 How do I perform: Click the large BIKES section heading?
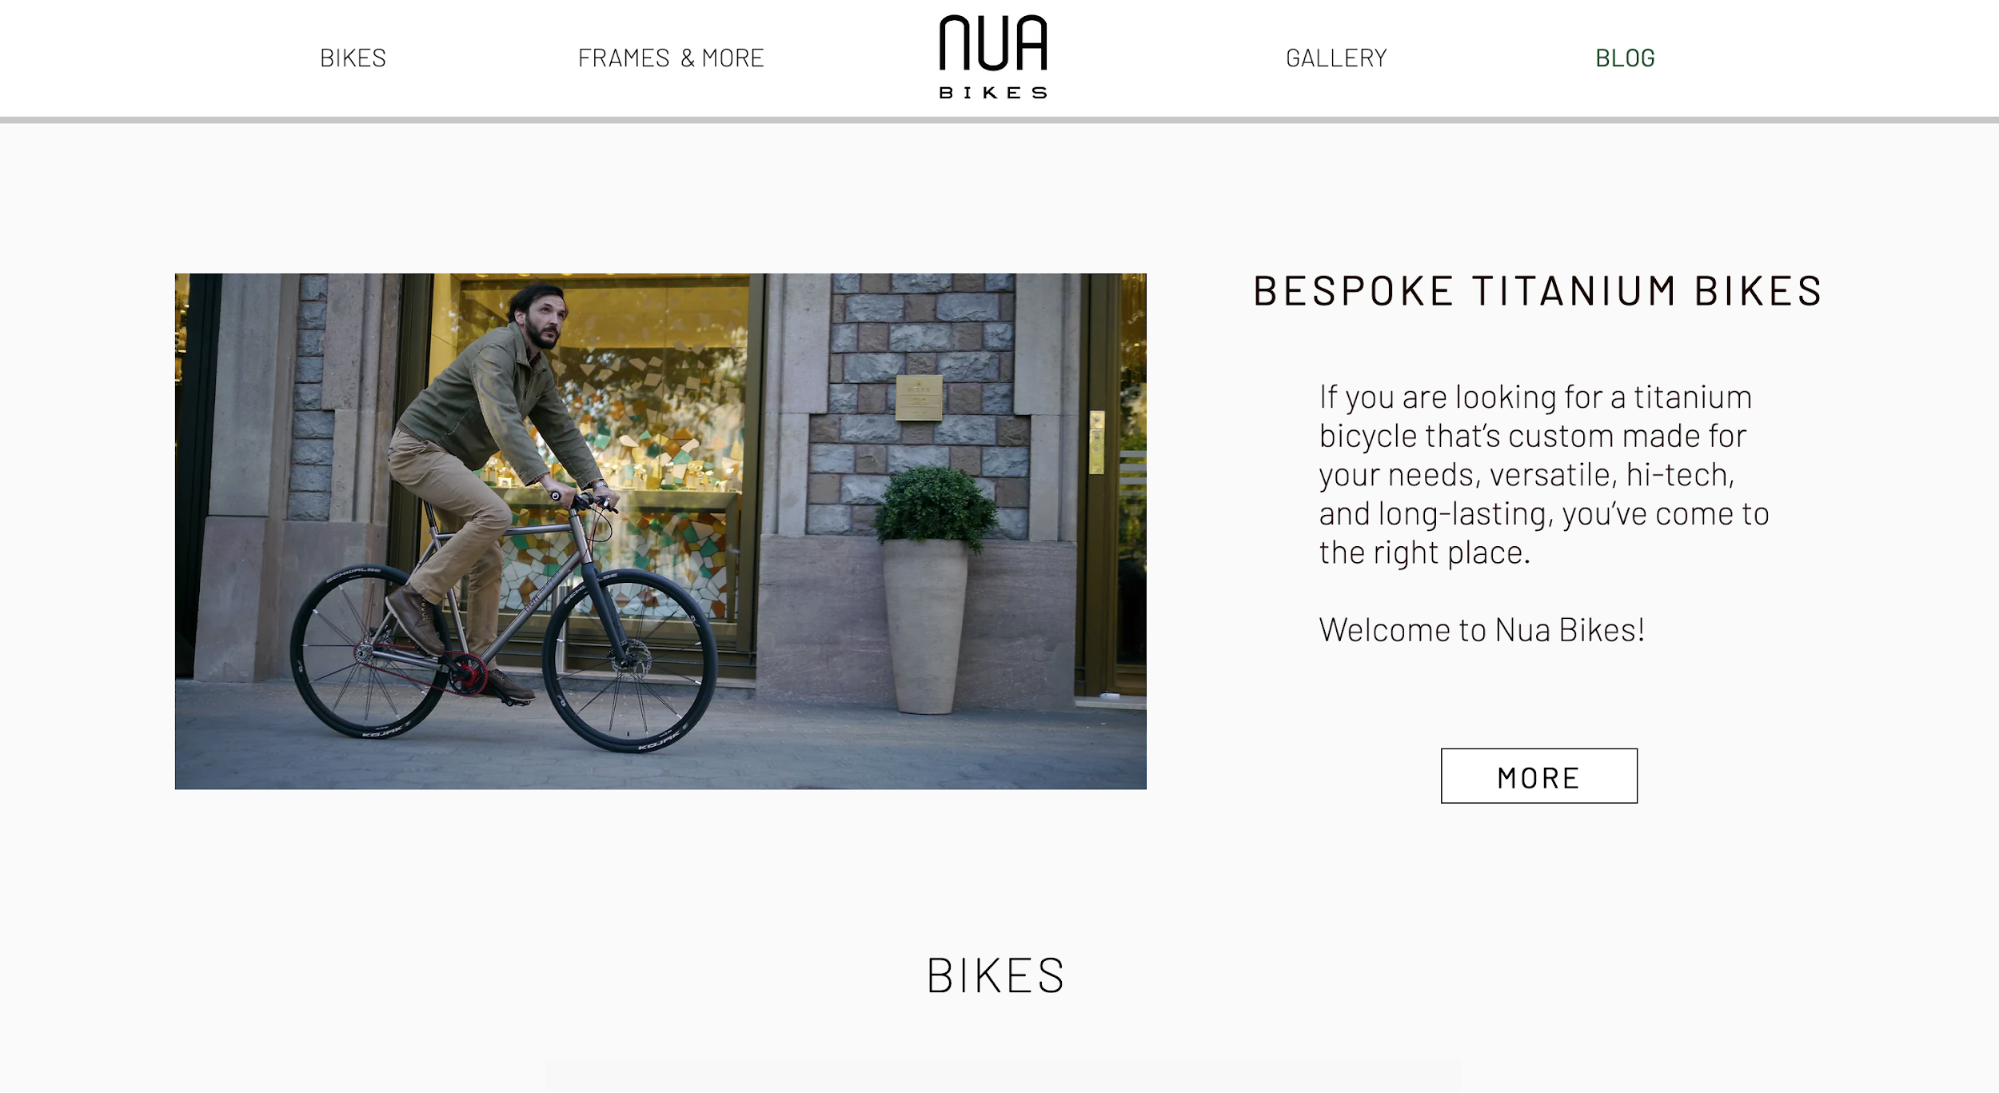996,975
